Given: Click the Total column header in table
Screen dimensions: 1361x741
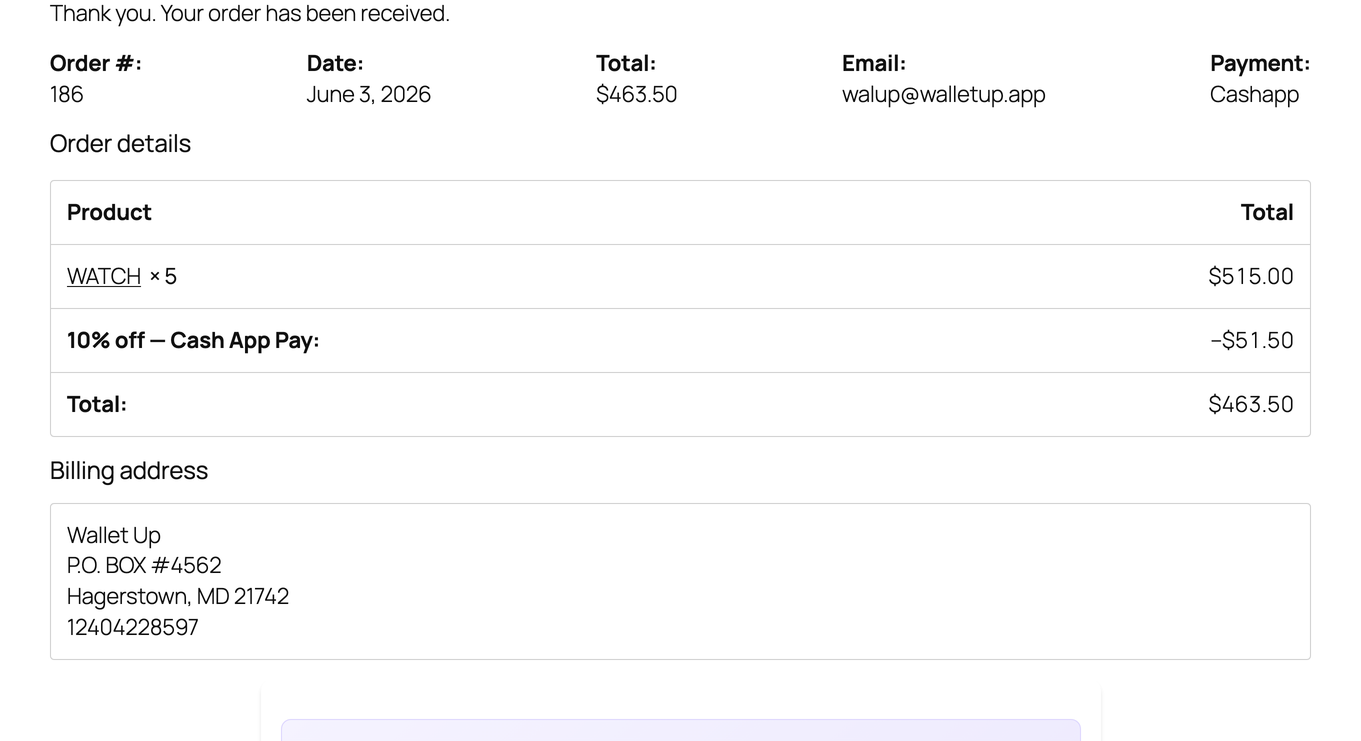Looking at the screenshot, I should (1267, 212).
